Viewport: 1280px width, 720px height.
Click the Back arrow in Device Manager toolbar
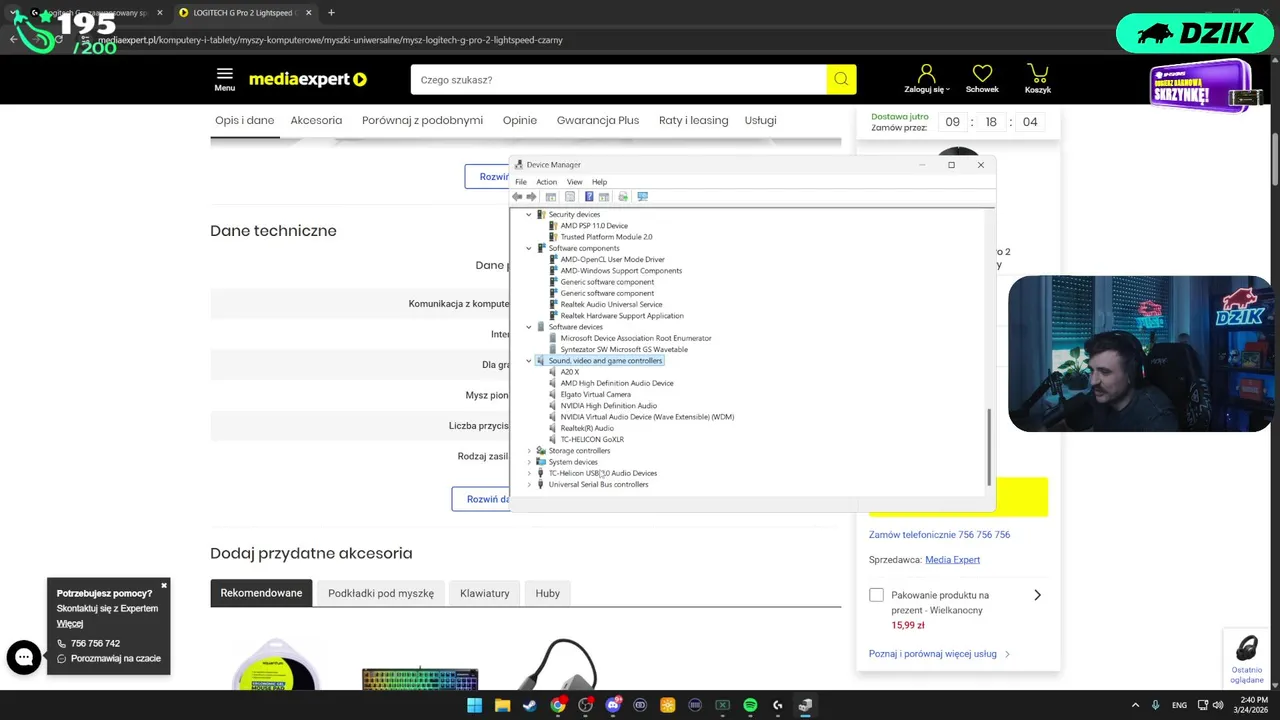click(517, 197)
